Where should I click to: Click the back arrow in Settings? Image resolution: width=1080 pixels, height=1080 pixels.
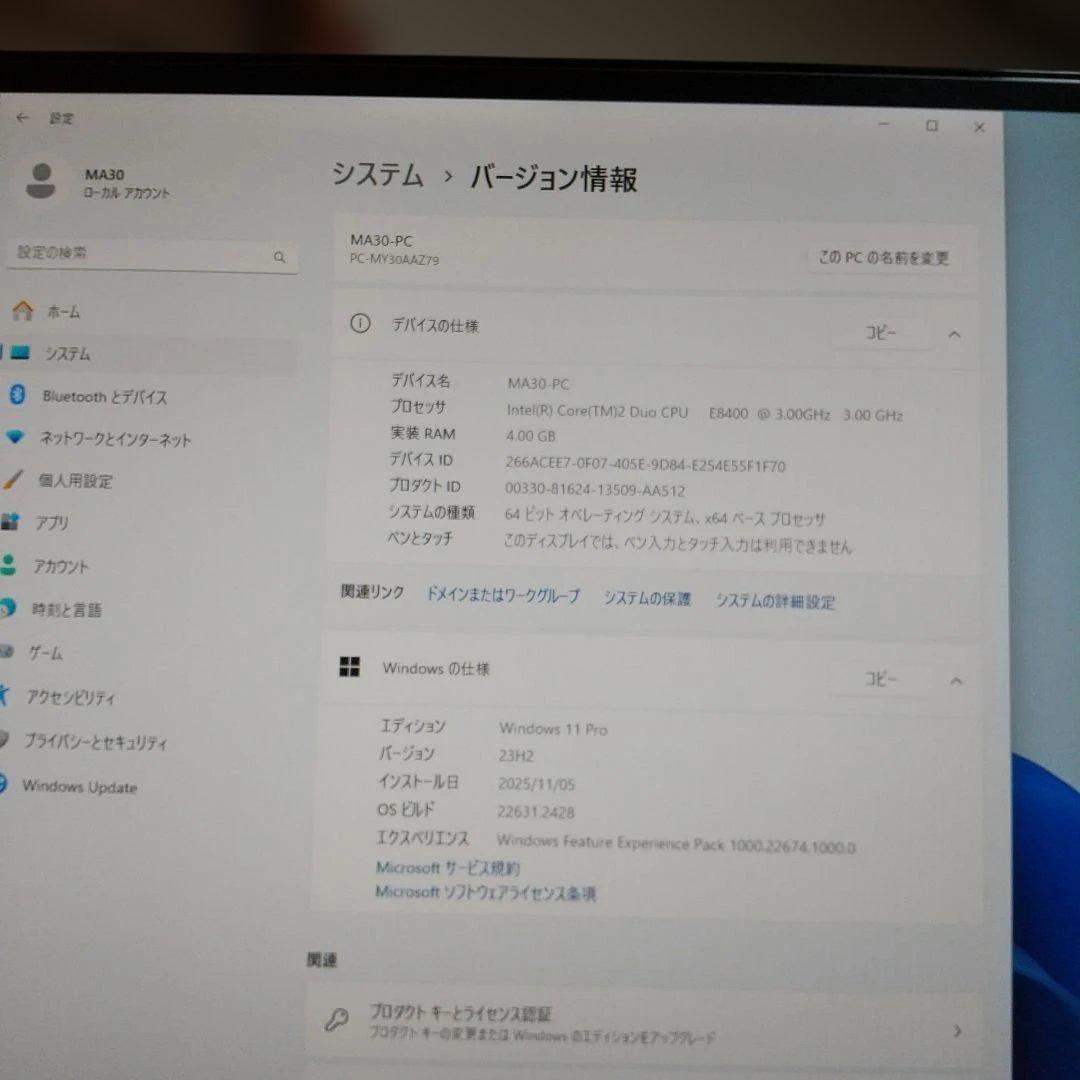pyautogui.click(x=22, y=118)
